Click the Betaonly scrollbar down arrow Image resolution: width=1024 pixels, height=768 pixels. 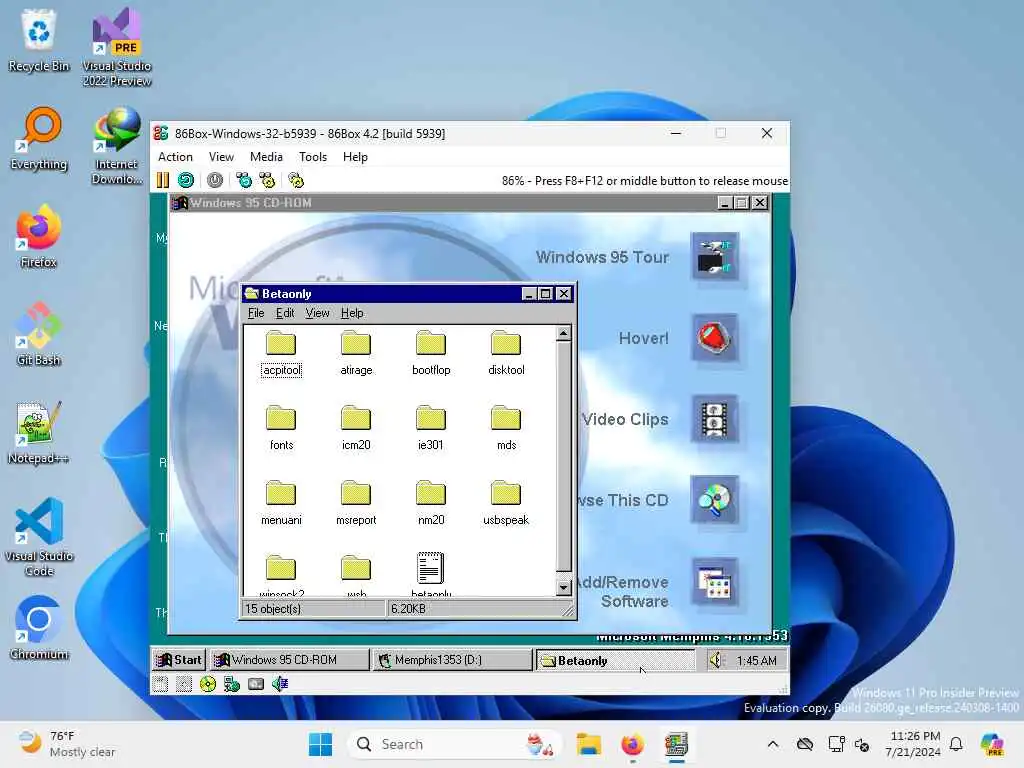pos(564,587)
